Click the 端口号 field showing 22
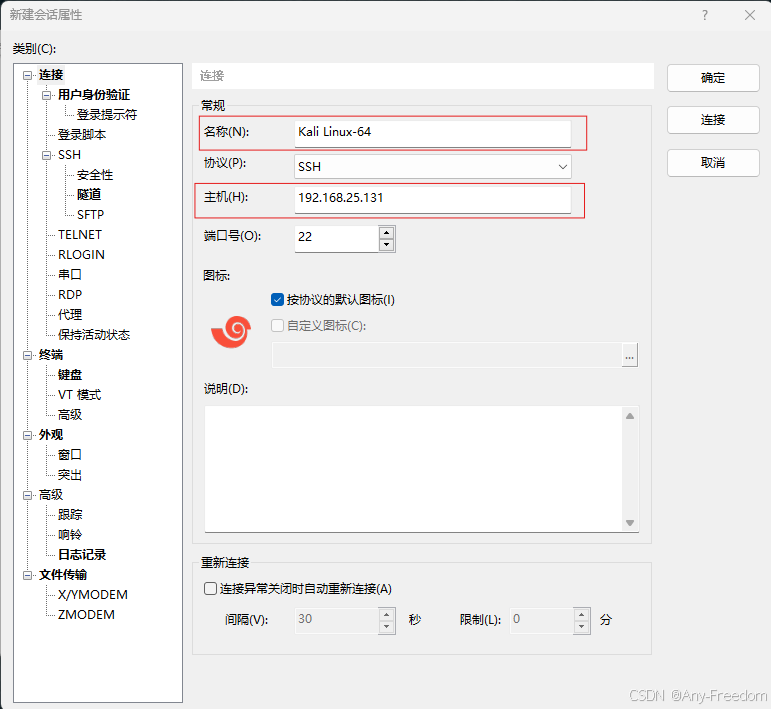771x709 pixels. pos(336,238)
